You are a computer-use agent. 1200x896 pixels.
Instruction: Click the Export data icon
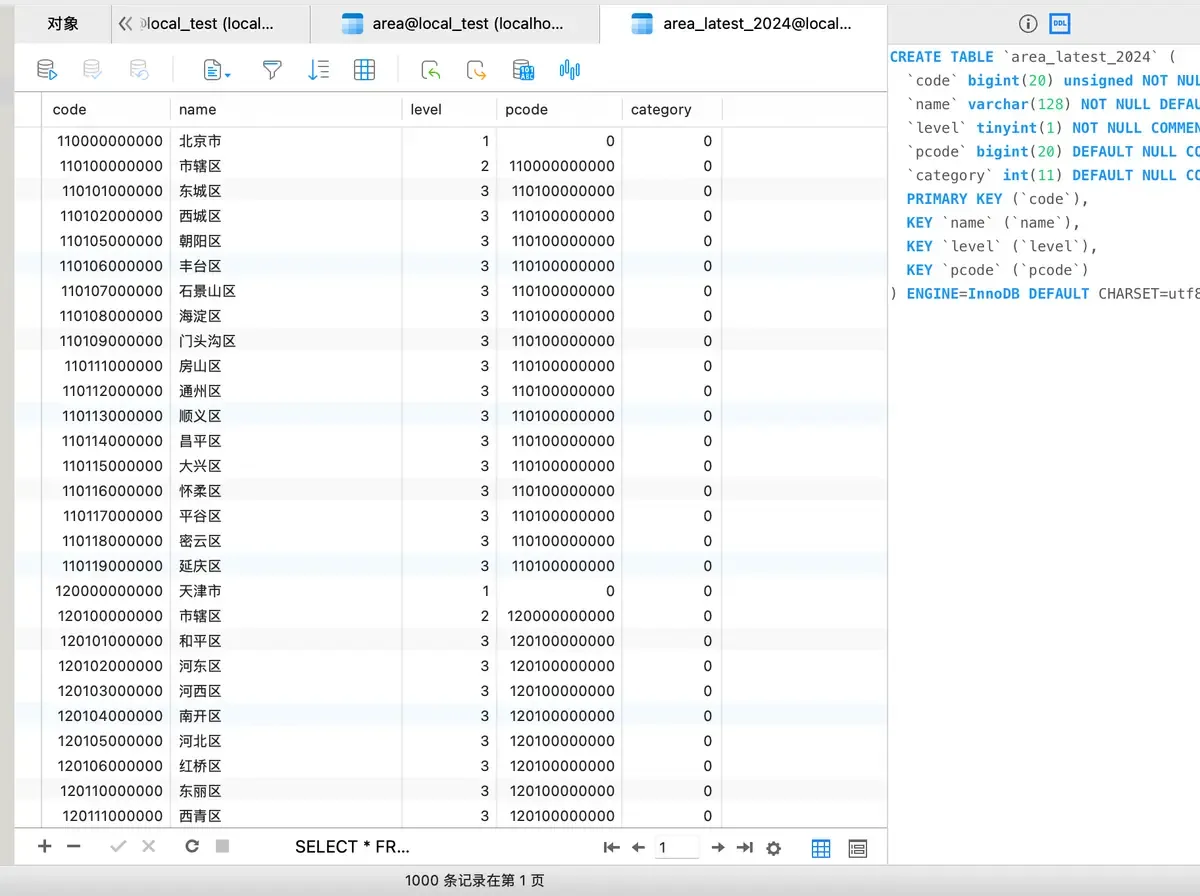tap(477, 69)
